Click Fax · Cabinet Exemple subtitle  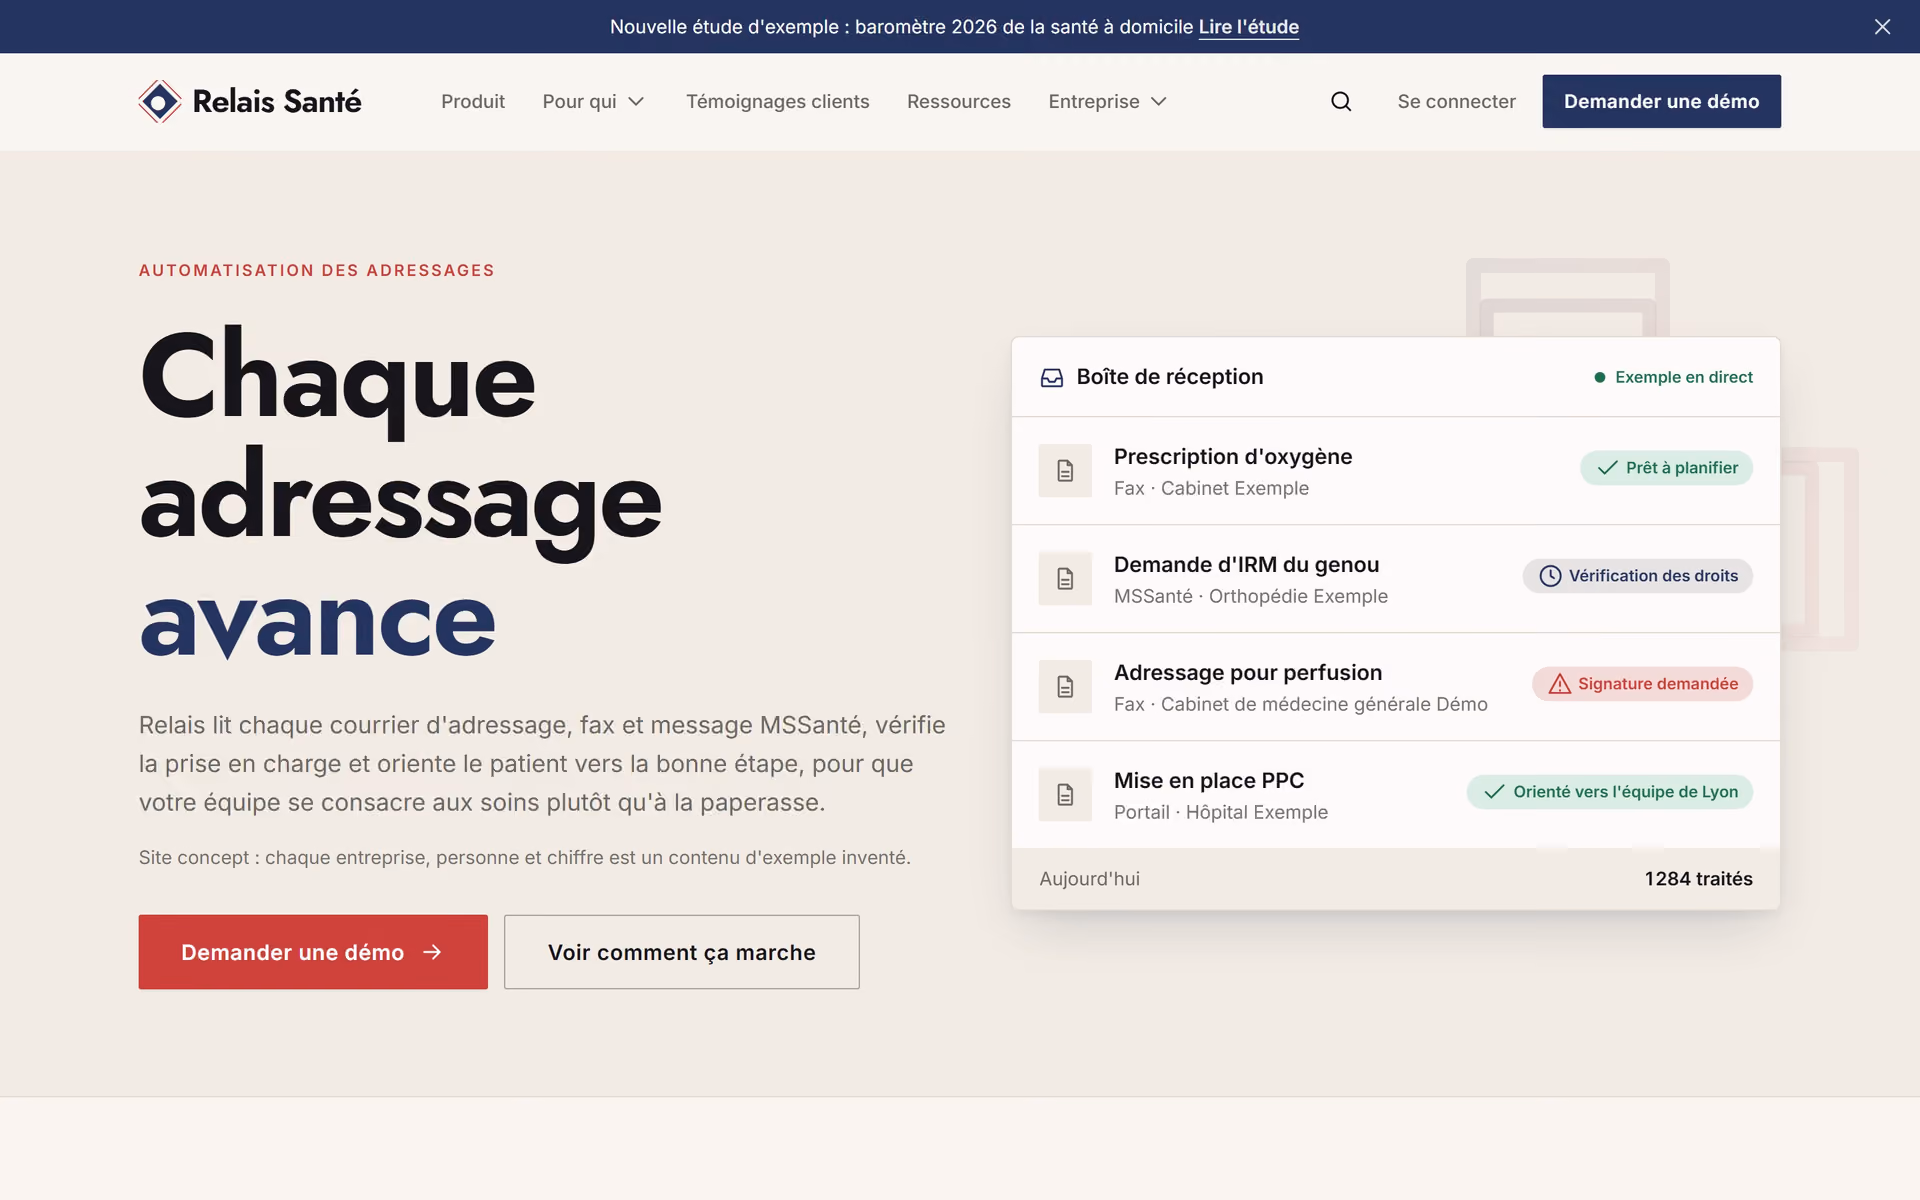pos(1211,488)
